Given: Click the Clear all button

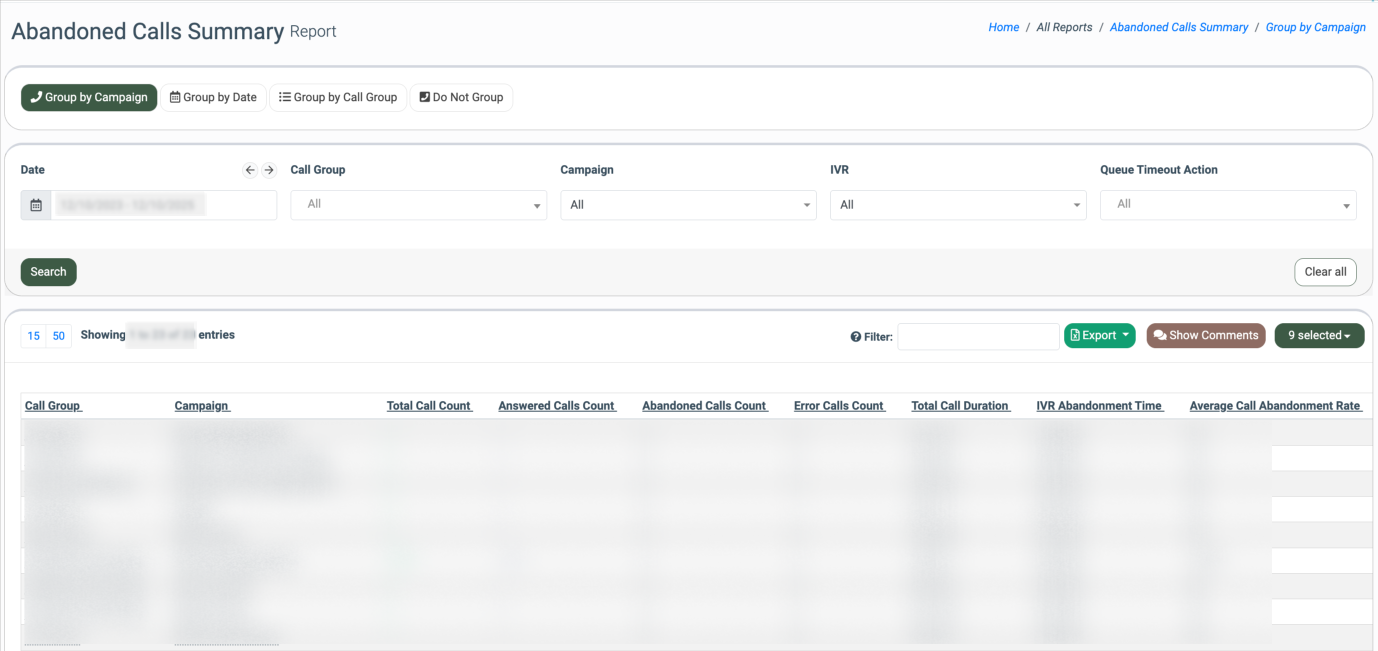Looking at the screenshot, I should pos(1325,272).
